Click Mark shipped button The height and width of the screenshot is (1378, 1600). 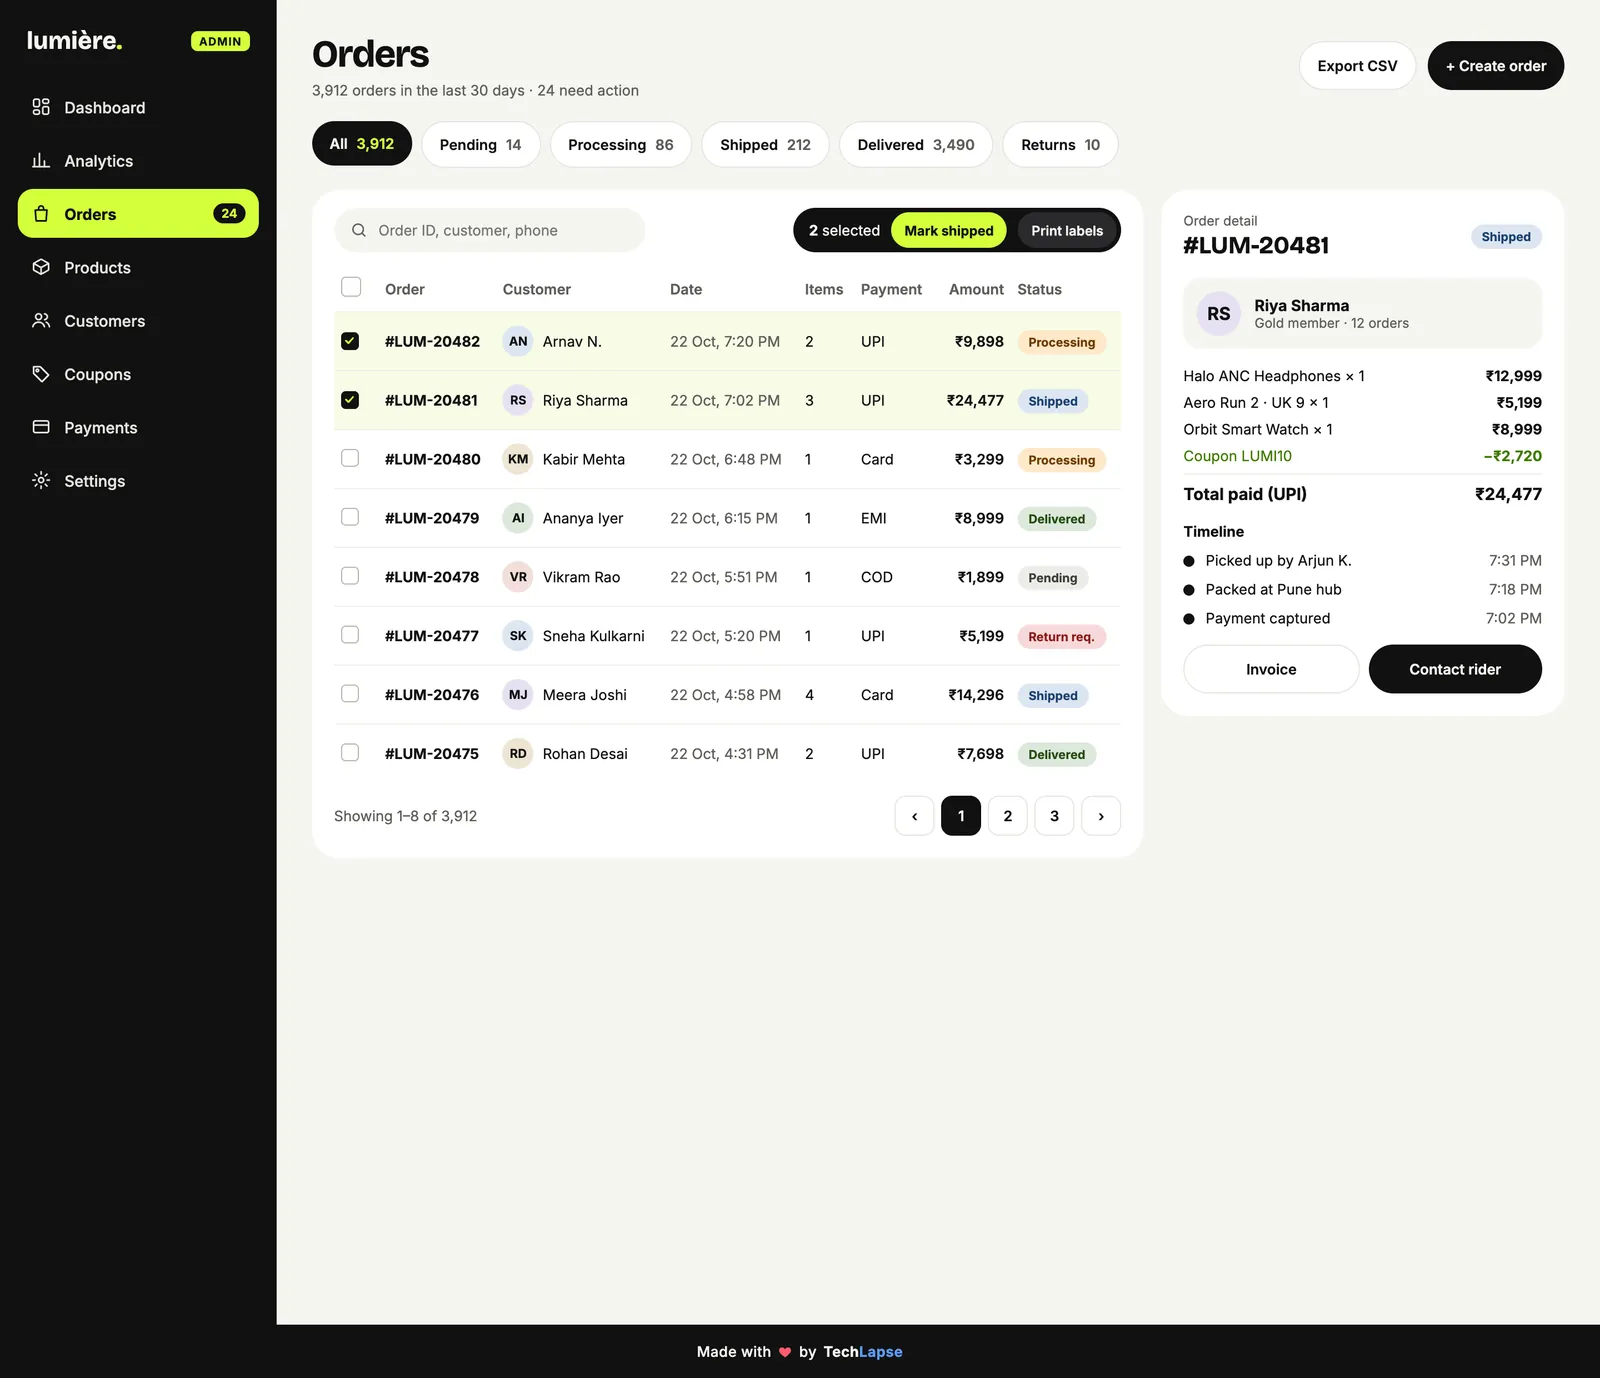tap(949, 230)
